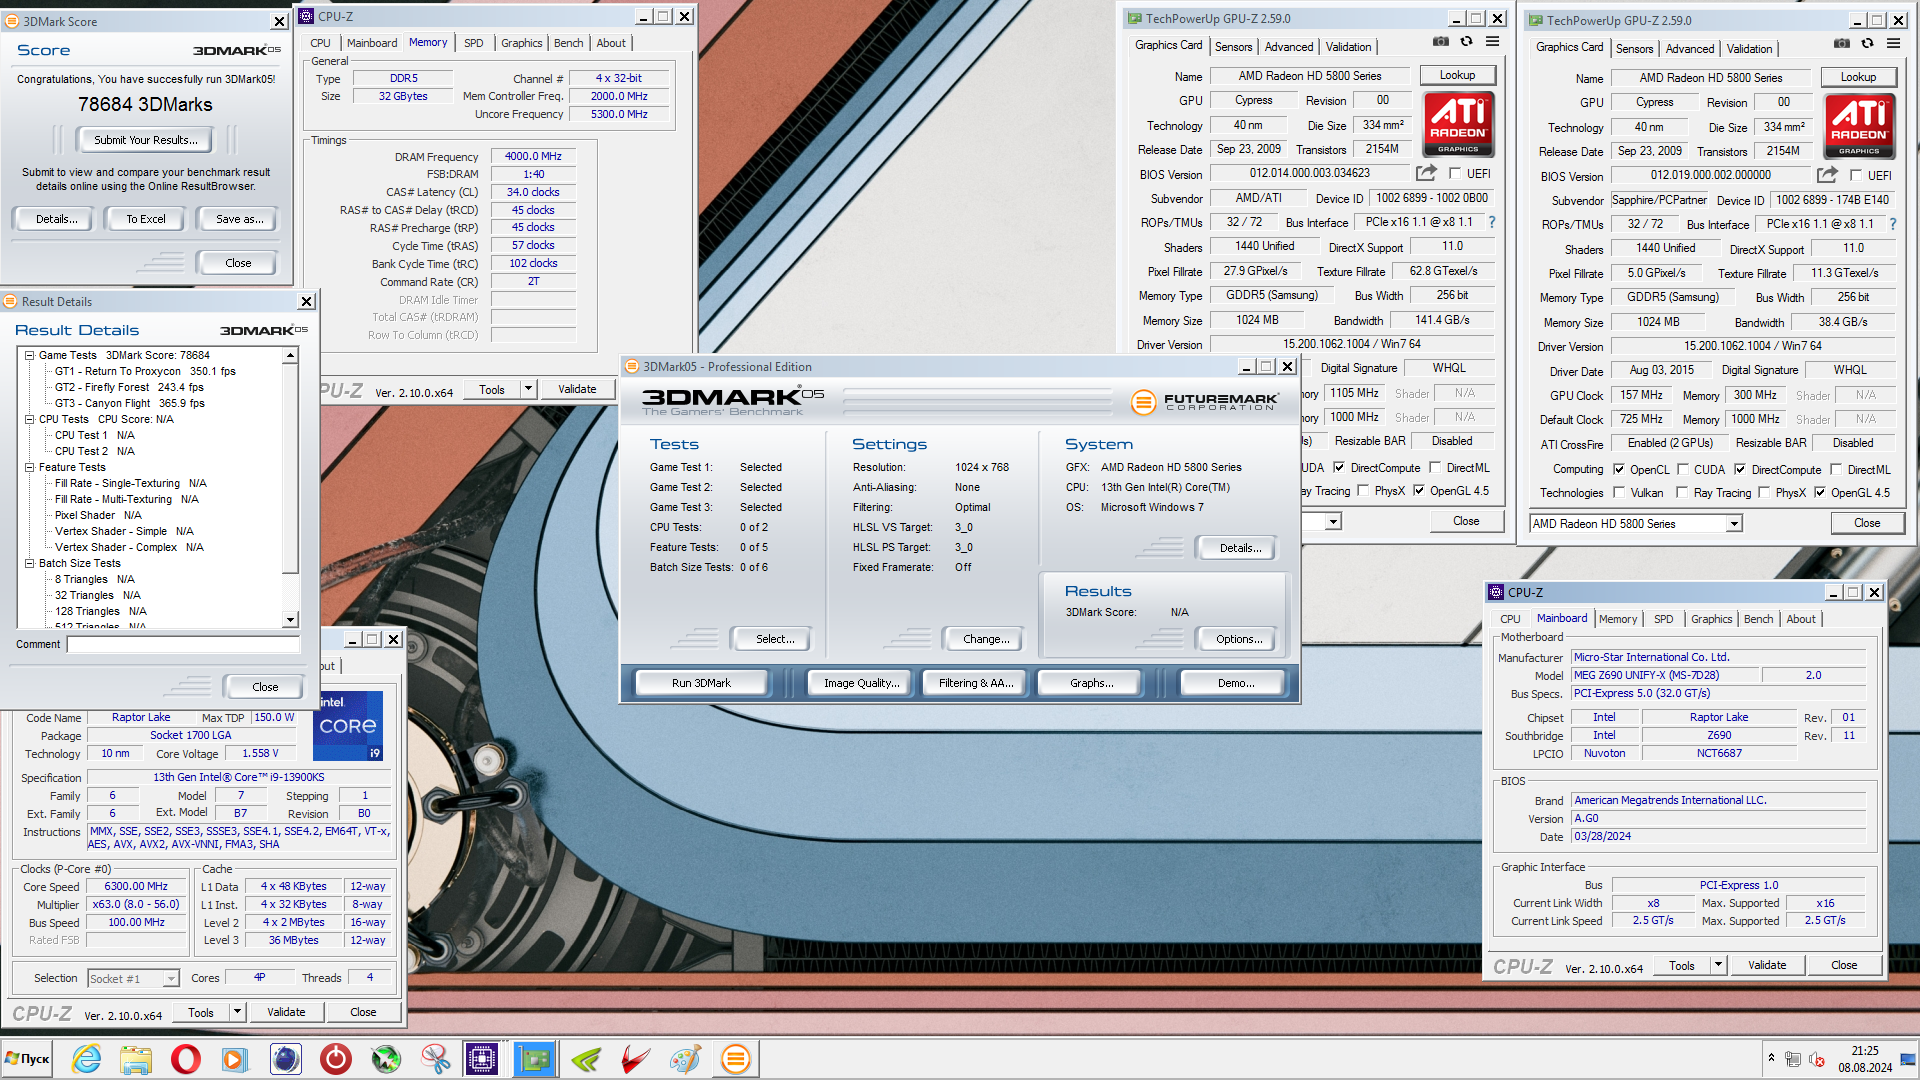1920x1080 pixels.
Task: Take a screenshot in left GPU-Z window
Action: tap(1440, 42)
